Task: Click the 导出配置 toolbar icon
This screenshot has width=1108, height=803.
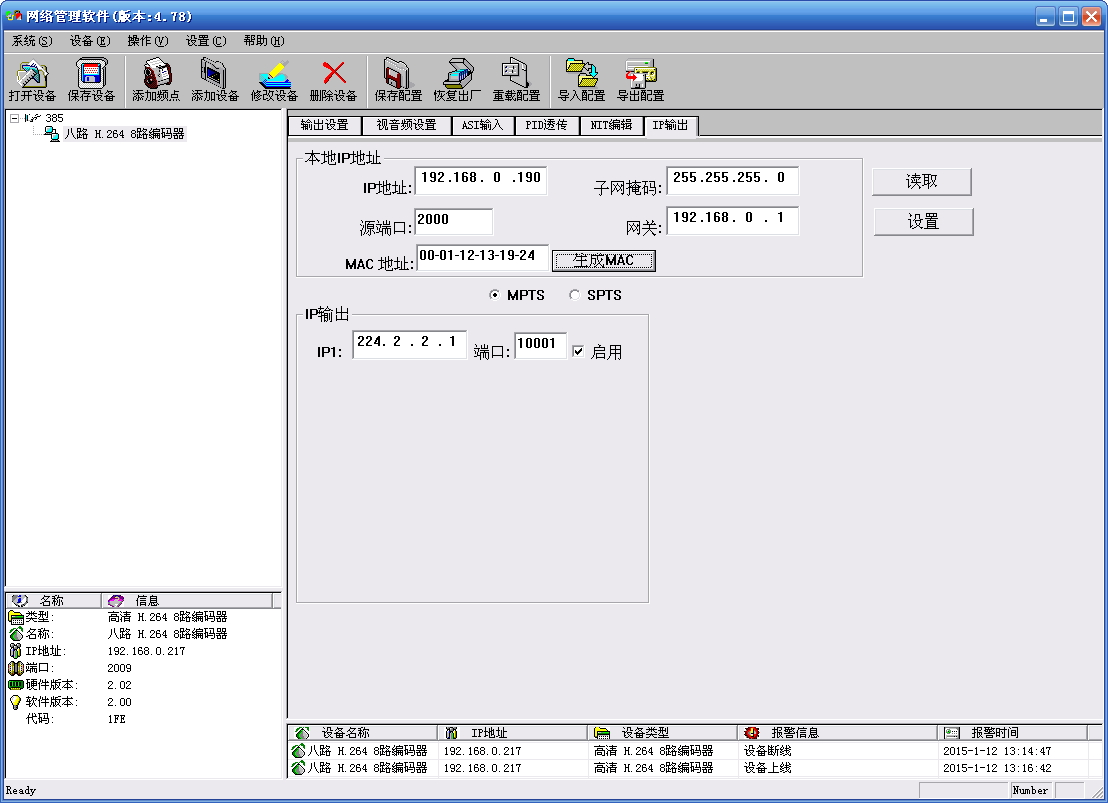Action: pyautogui.click(x=640, y=80)
